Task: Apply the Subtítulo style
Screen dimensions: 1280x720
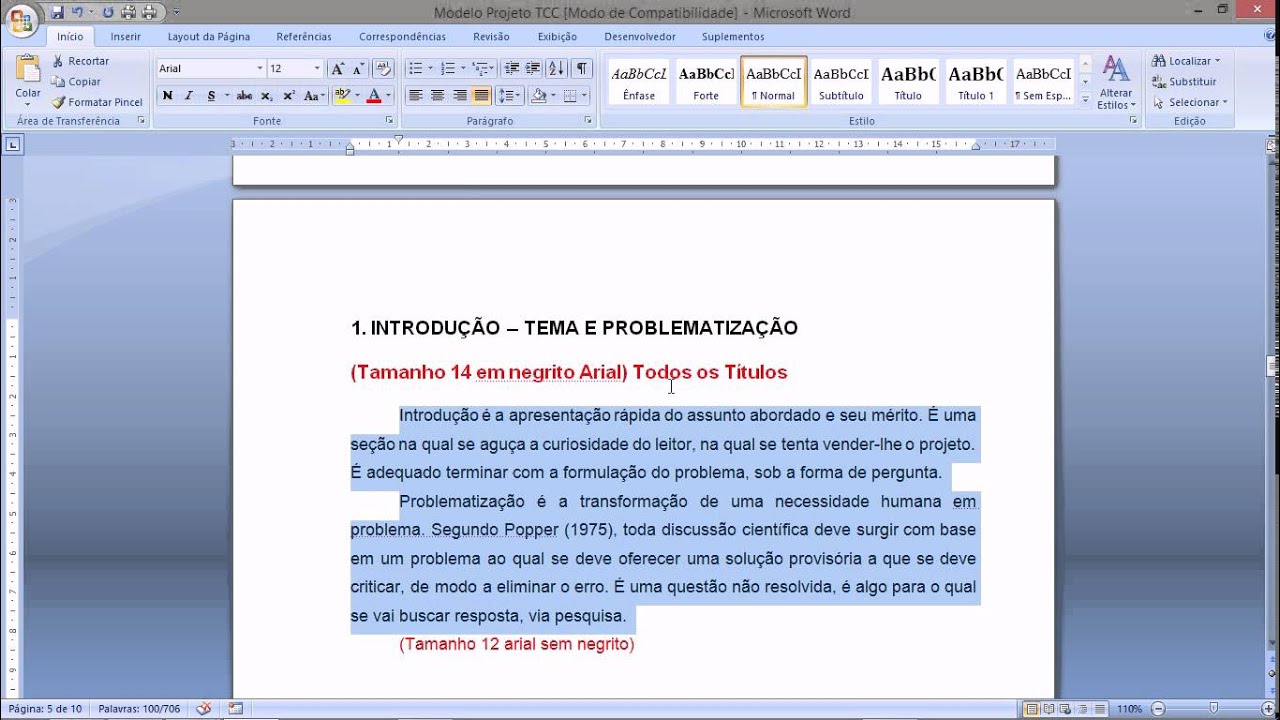Action: tap(841, 82)
